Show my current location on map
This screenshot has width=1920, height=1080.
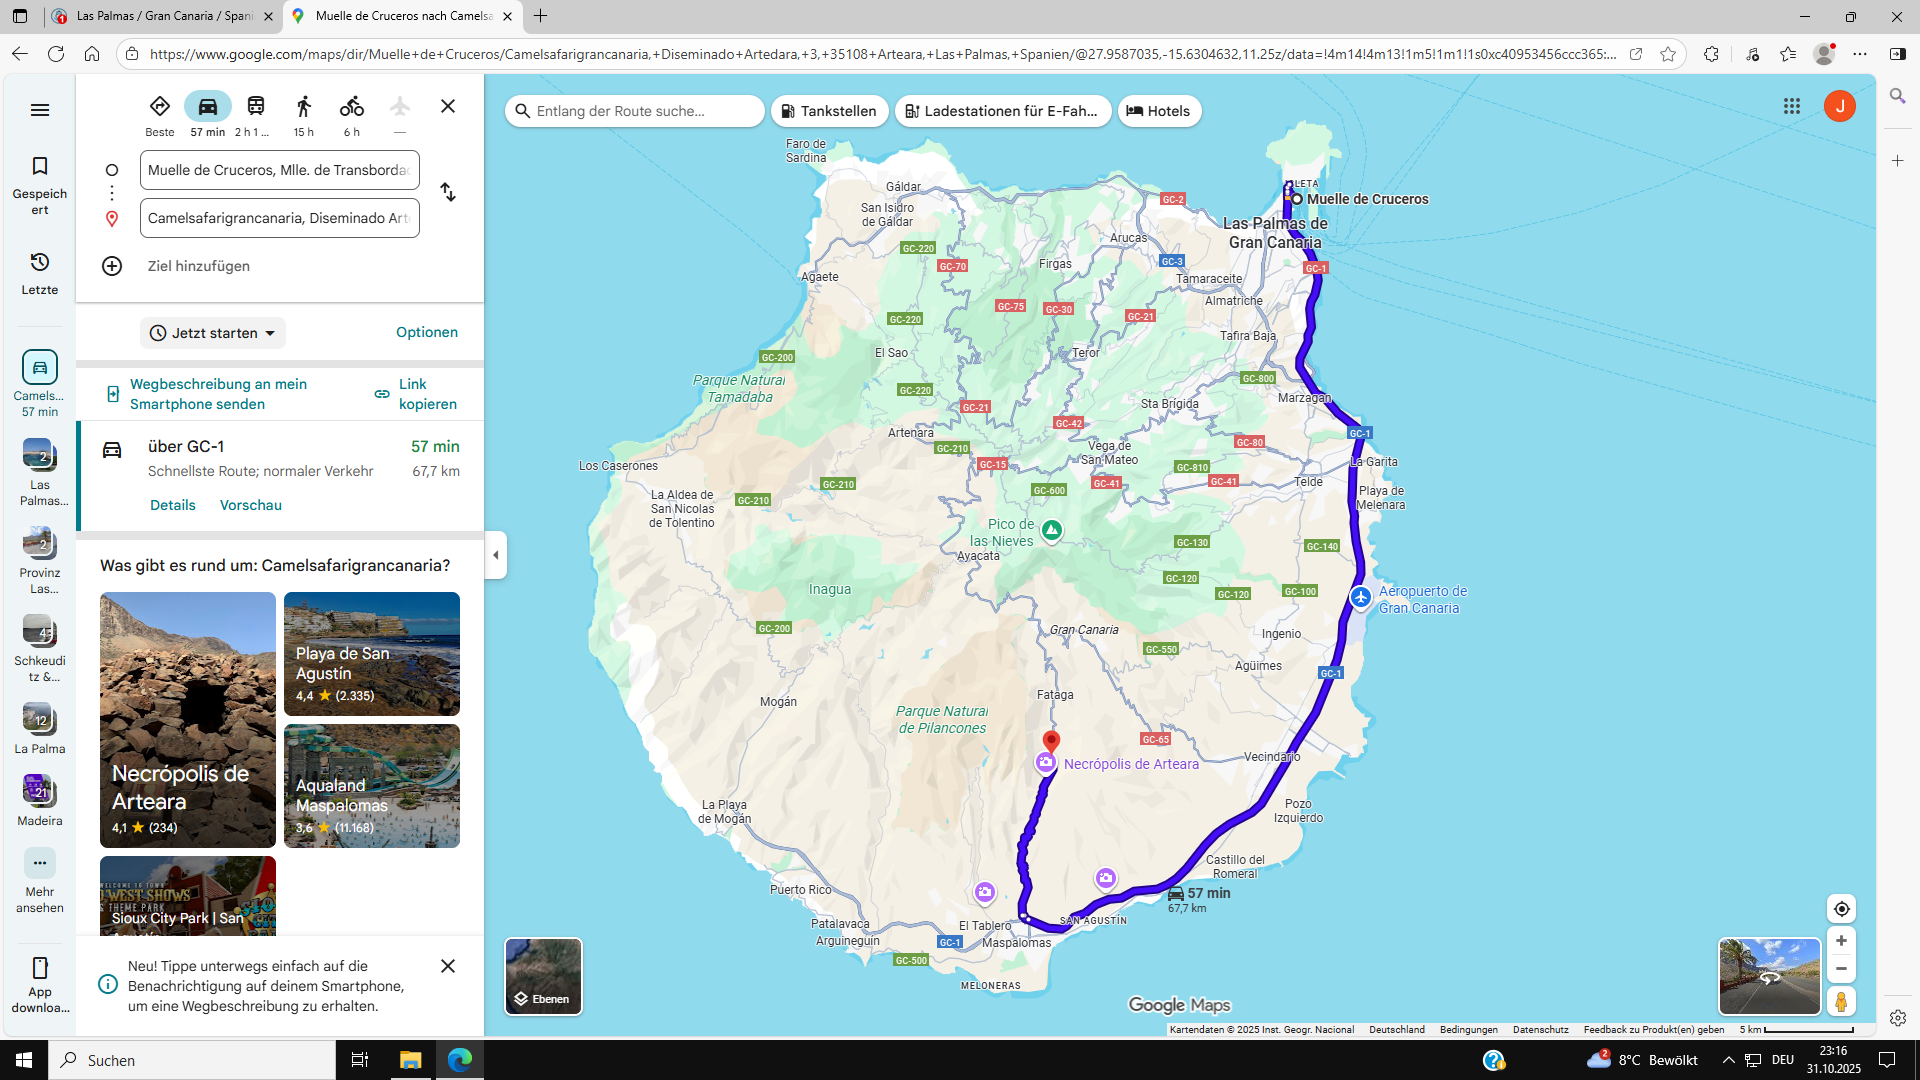[1841, 909]
